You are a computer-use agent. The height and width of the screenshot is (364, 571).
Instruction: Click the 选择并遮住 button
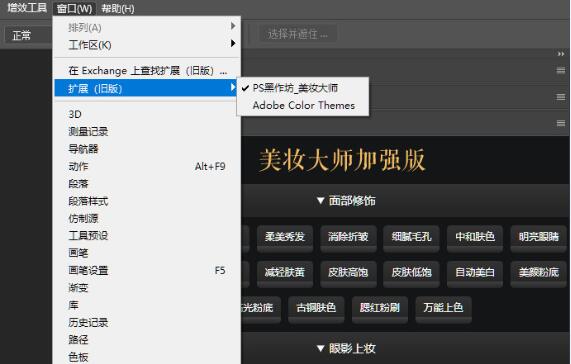pos(298,34)
